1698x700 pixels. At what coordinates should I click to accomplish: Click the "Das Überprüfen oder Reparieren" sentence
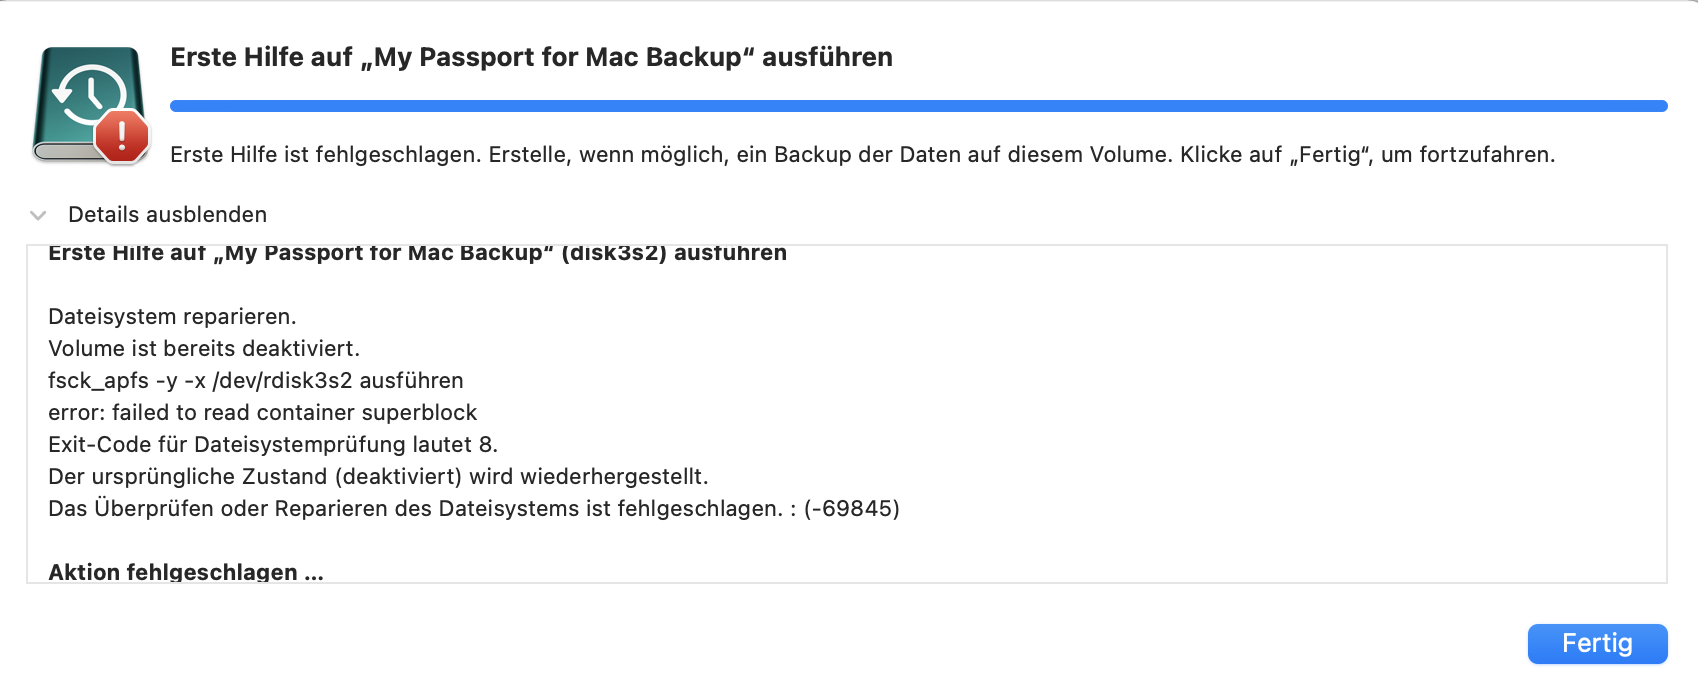[x=415, y=509]
